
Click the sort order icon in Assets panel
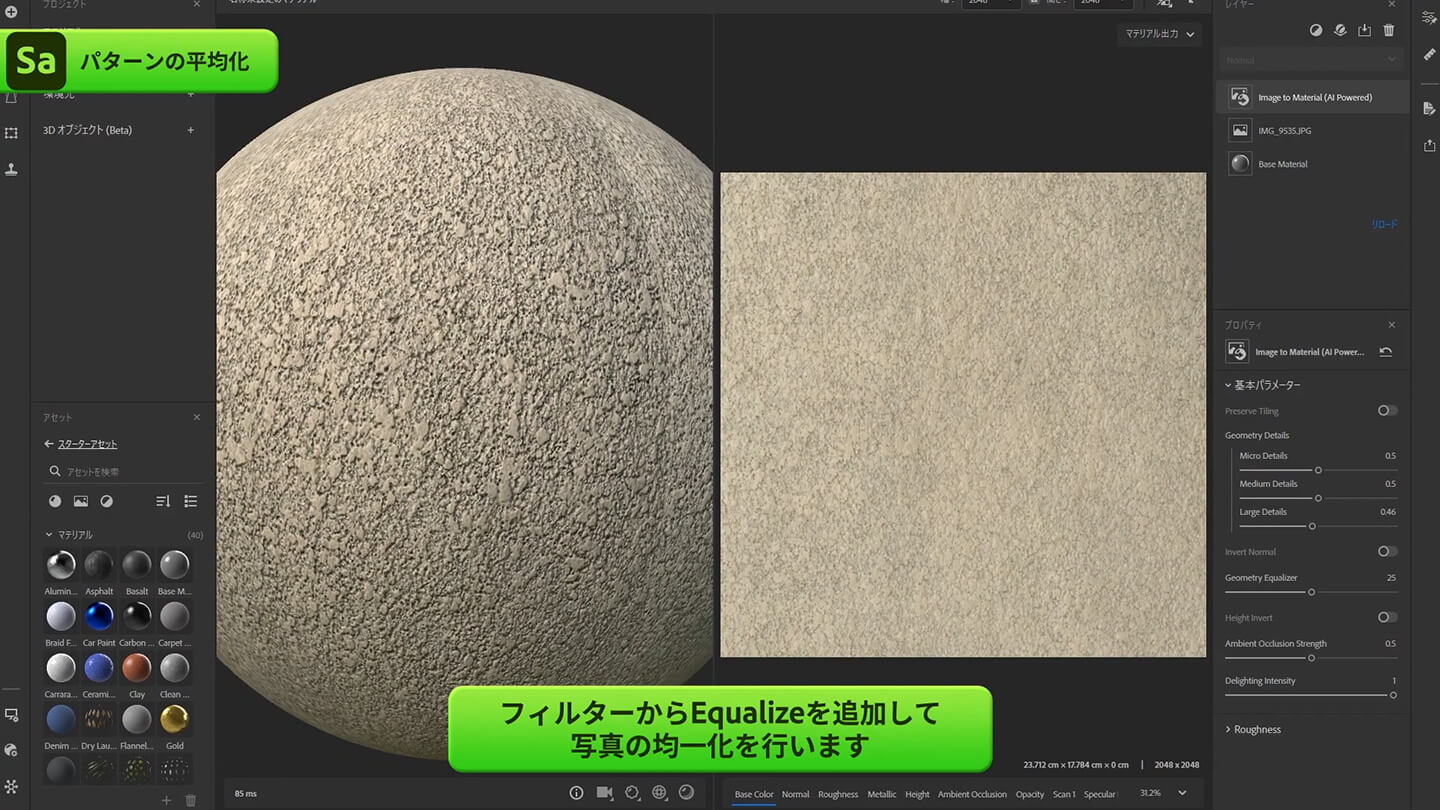point(163,501)
